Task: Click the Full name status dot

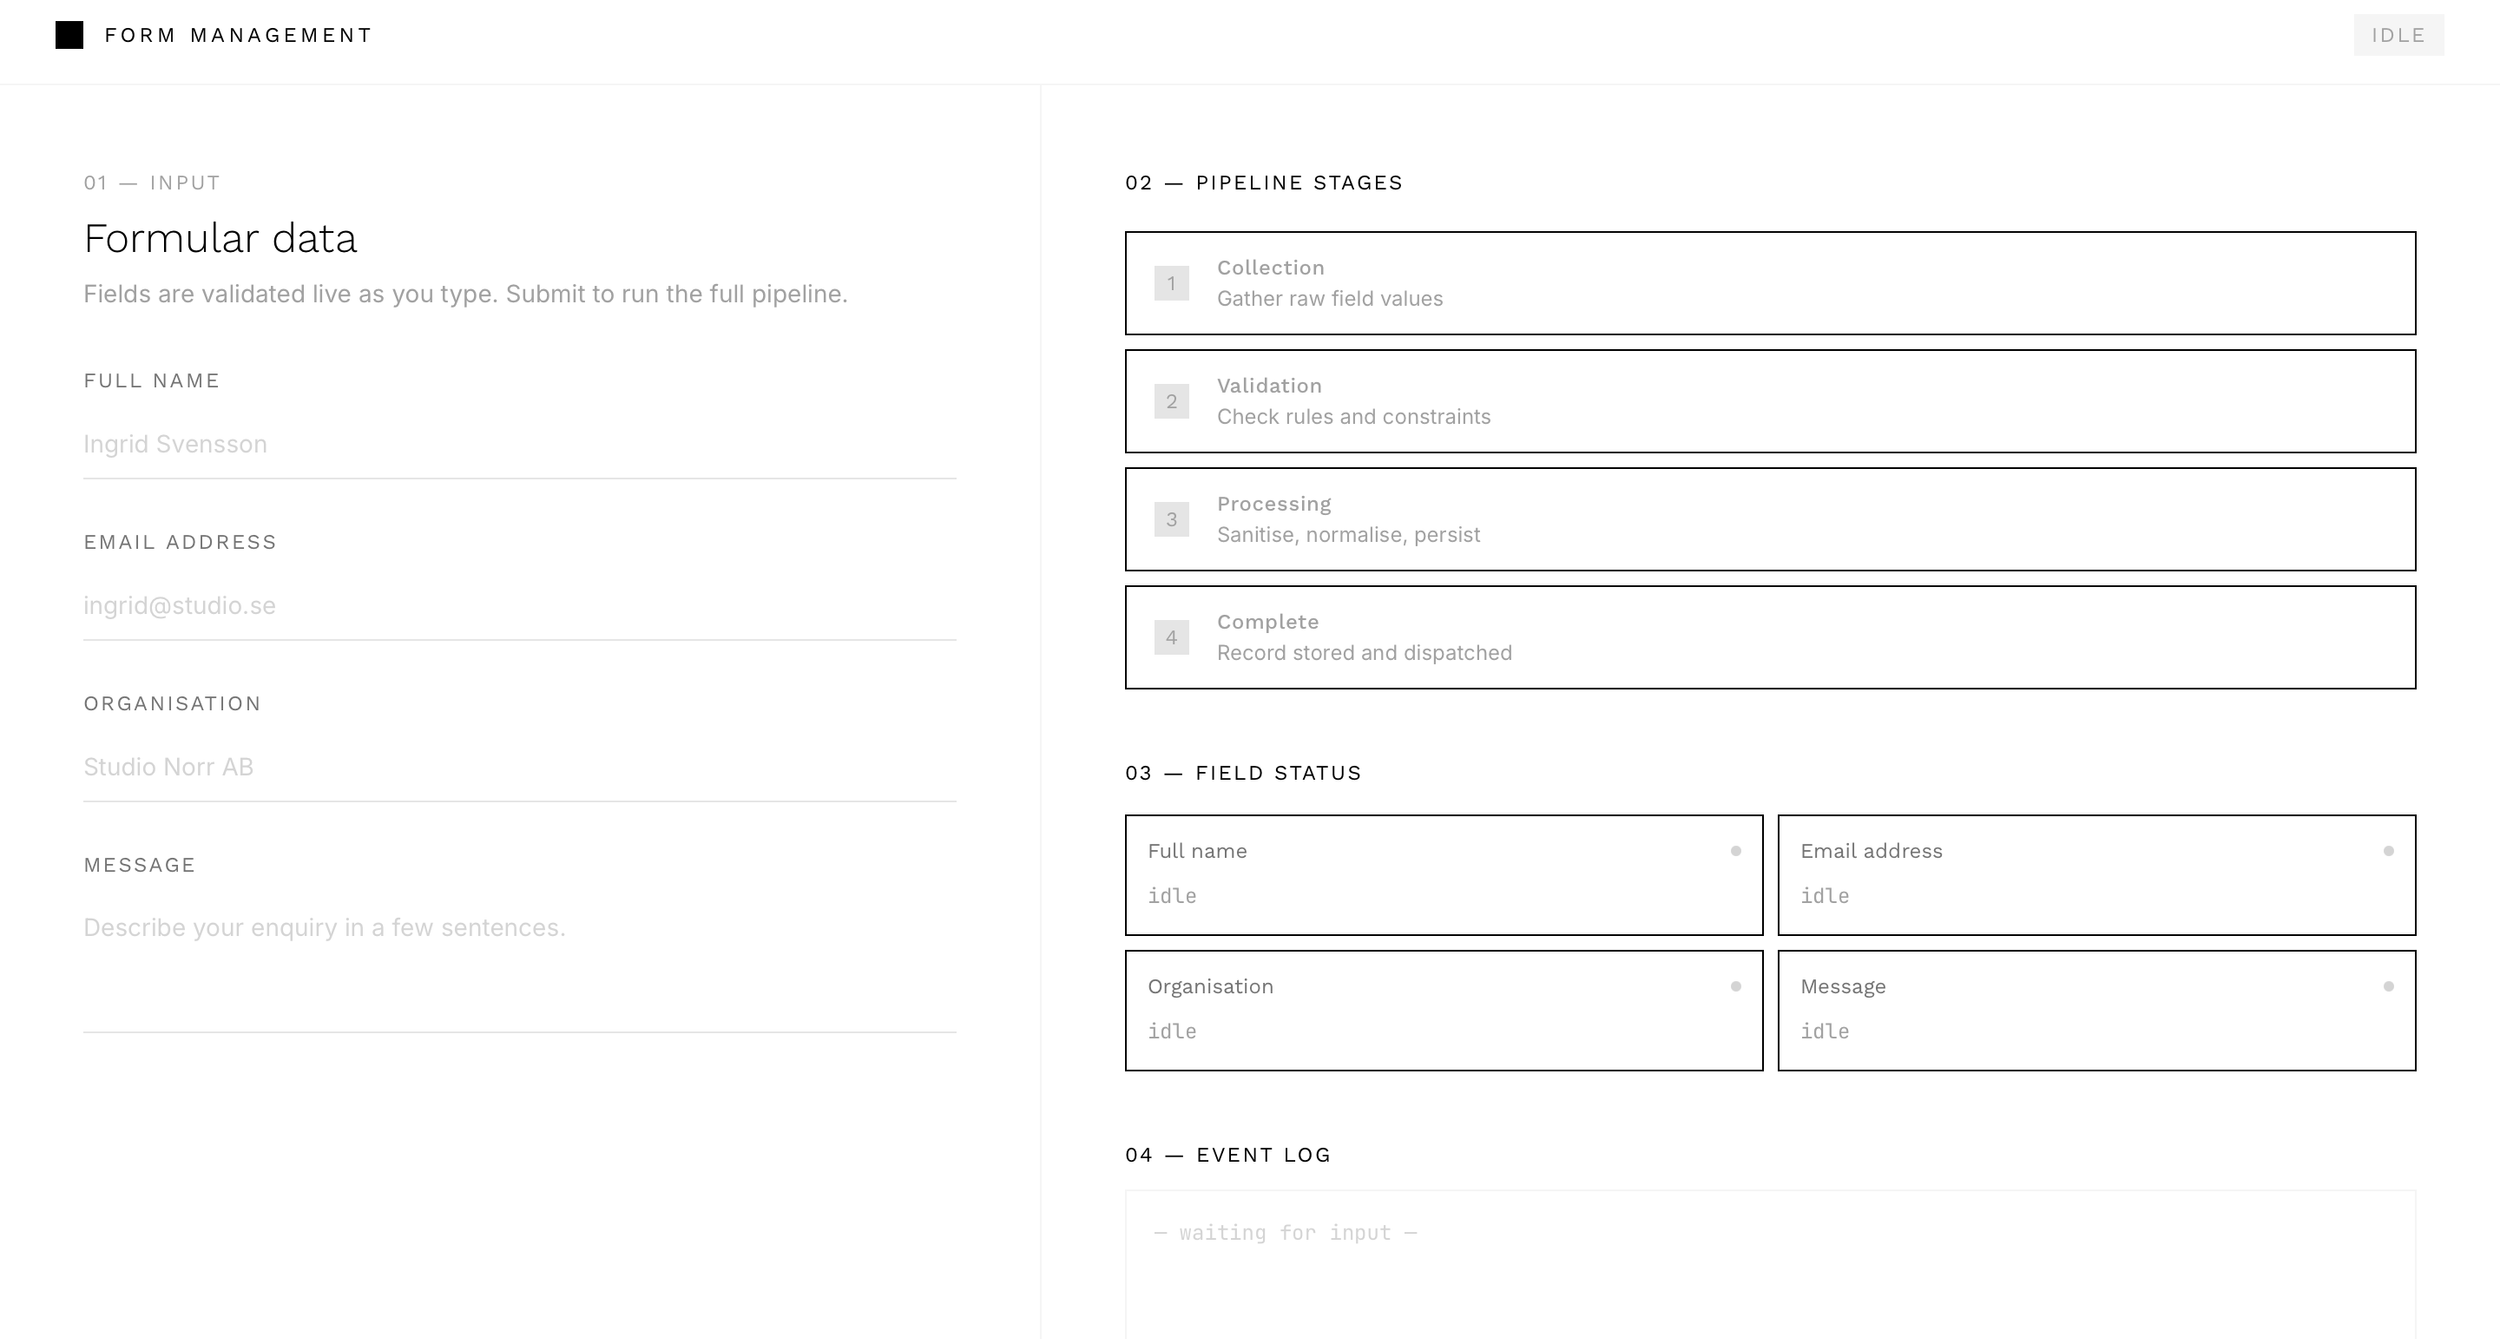Action: point(1736,851)
